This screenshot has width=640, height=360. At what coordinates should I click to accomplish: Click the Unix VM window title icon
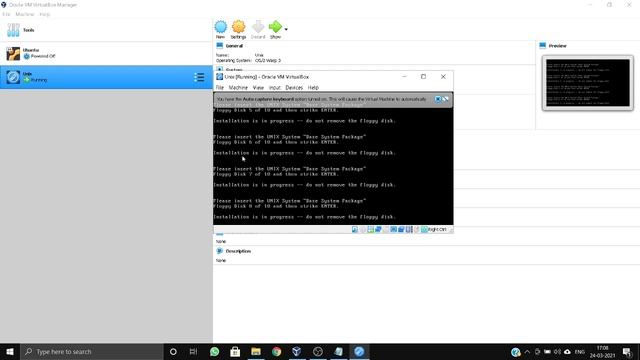click(220, 77)
